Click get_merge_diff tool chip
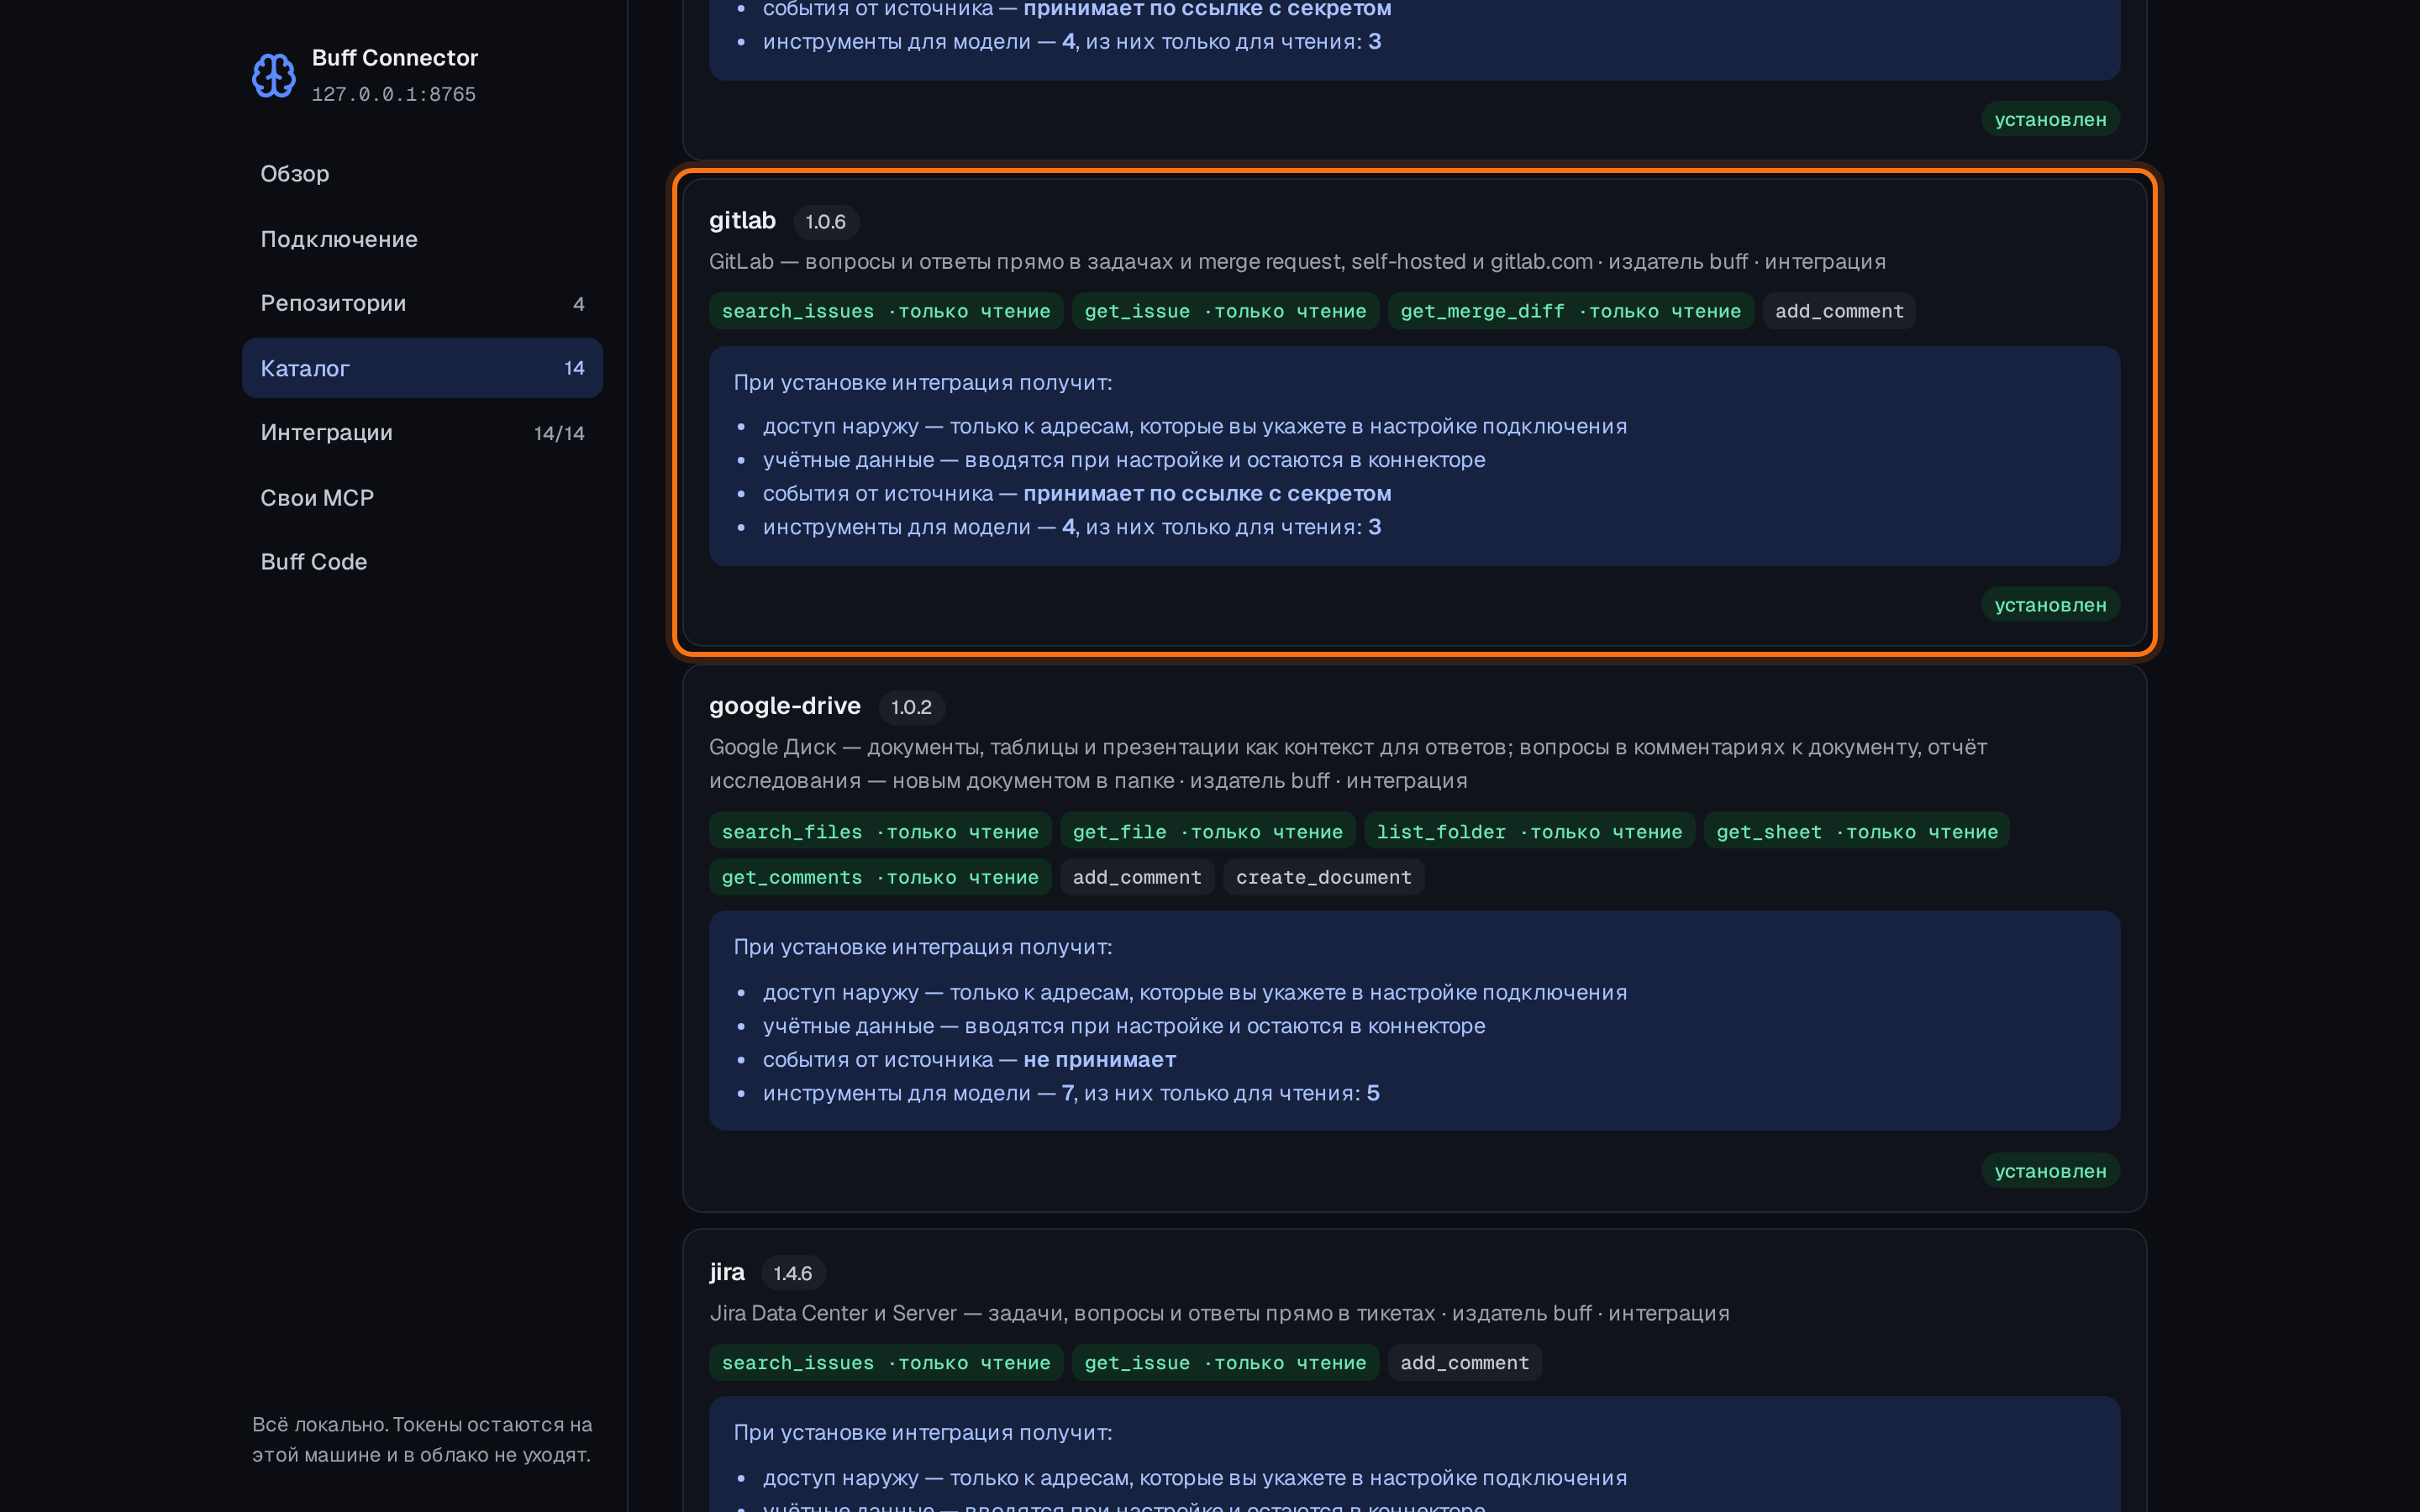2420x1512 pixels. point(1570,311)
